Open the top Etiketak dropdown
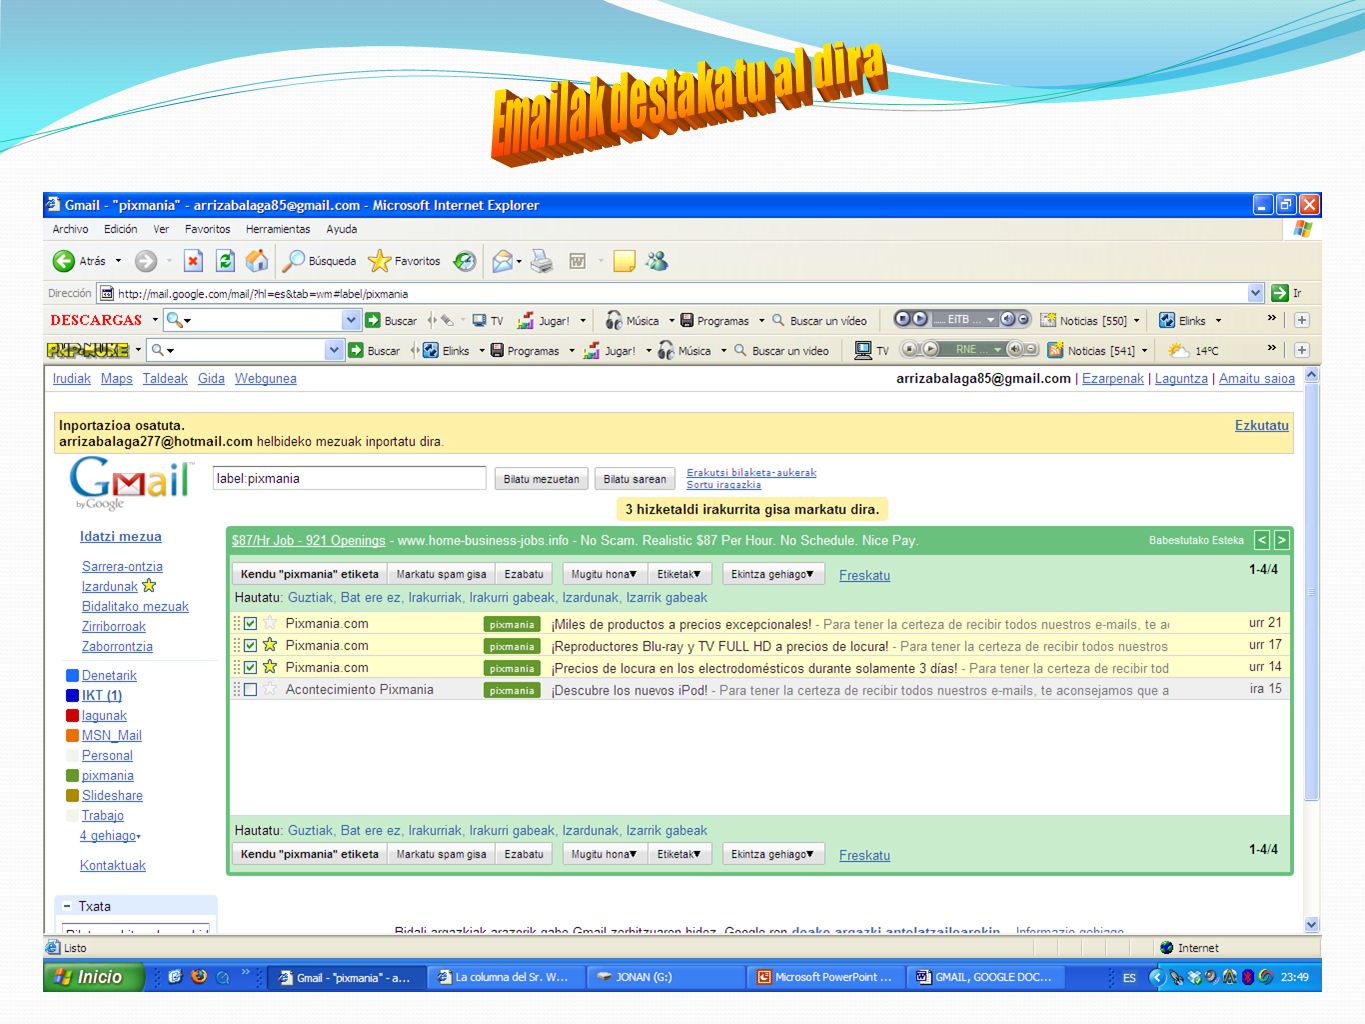 [x=679, y=574]
